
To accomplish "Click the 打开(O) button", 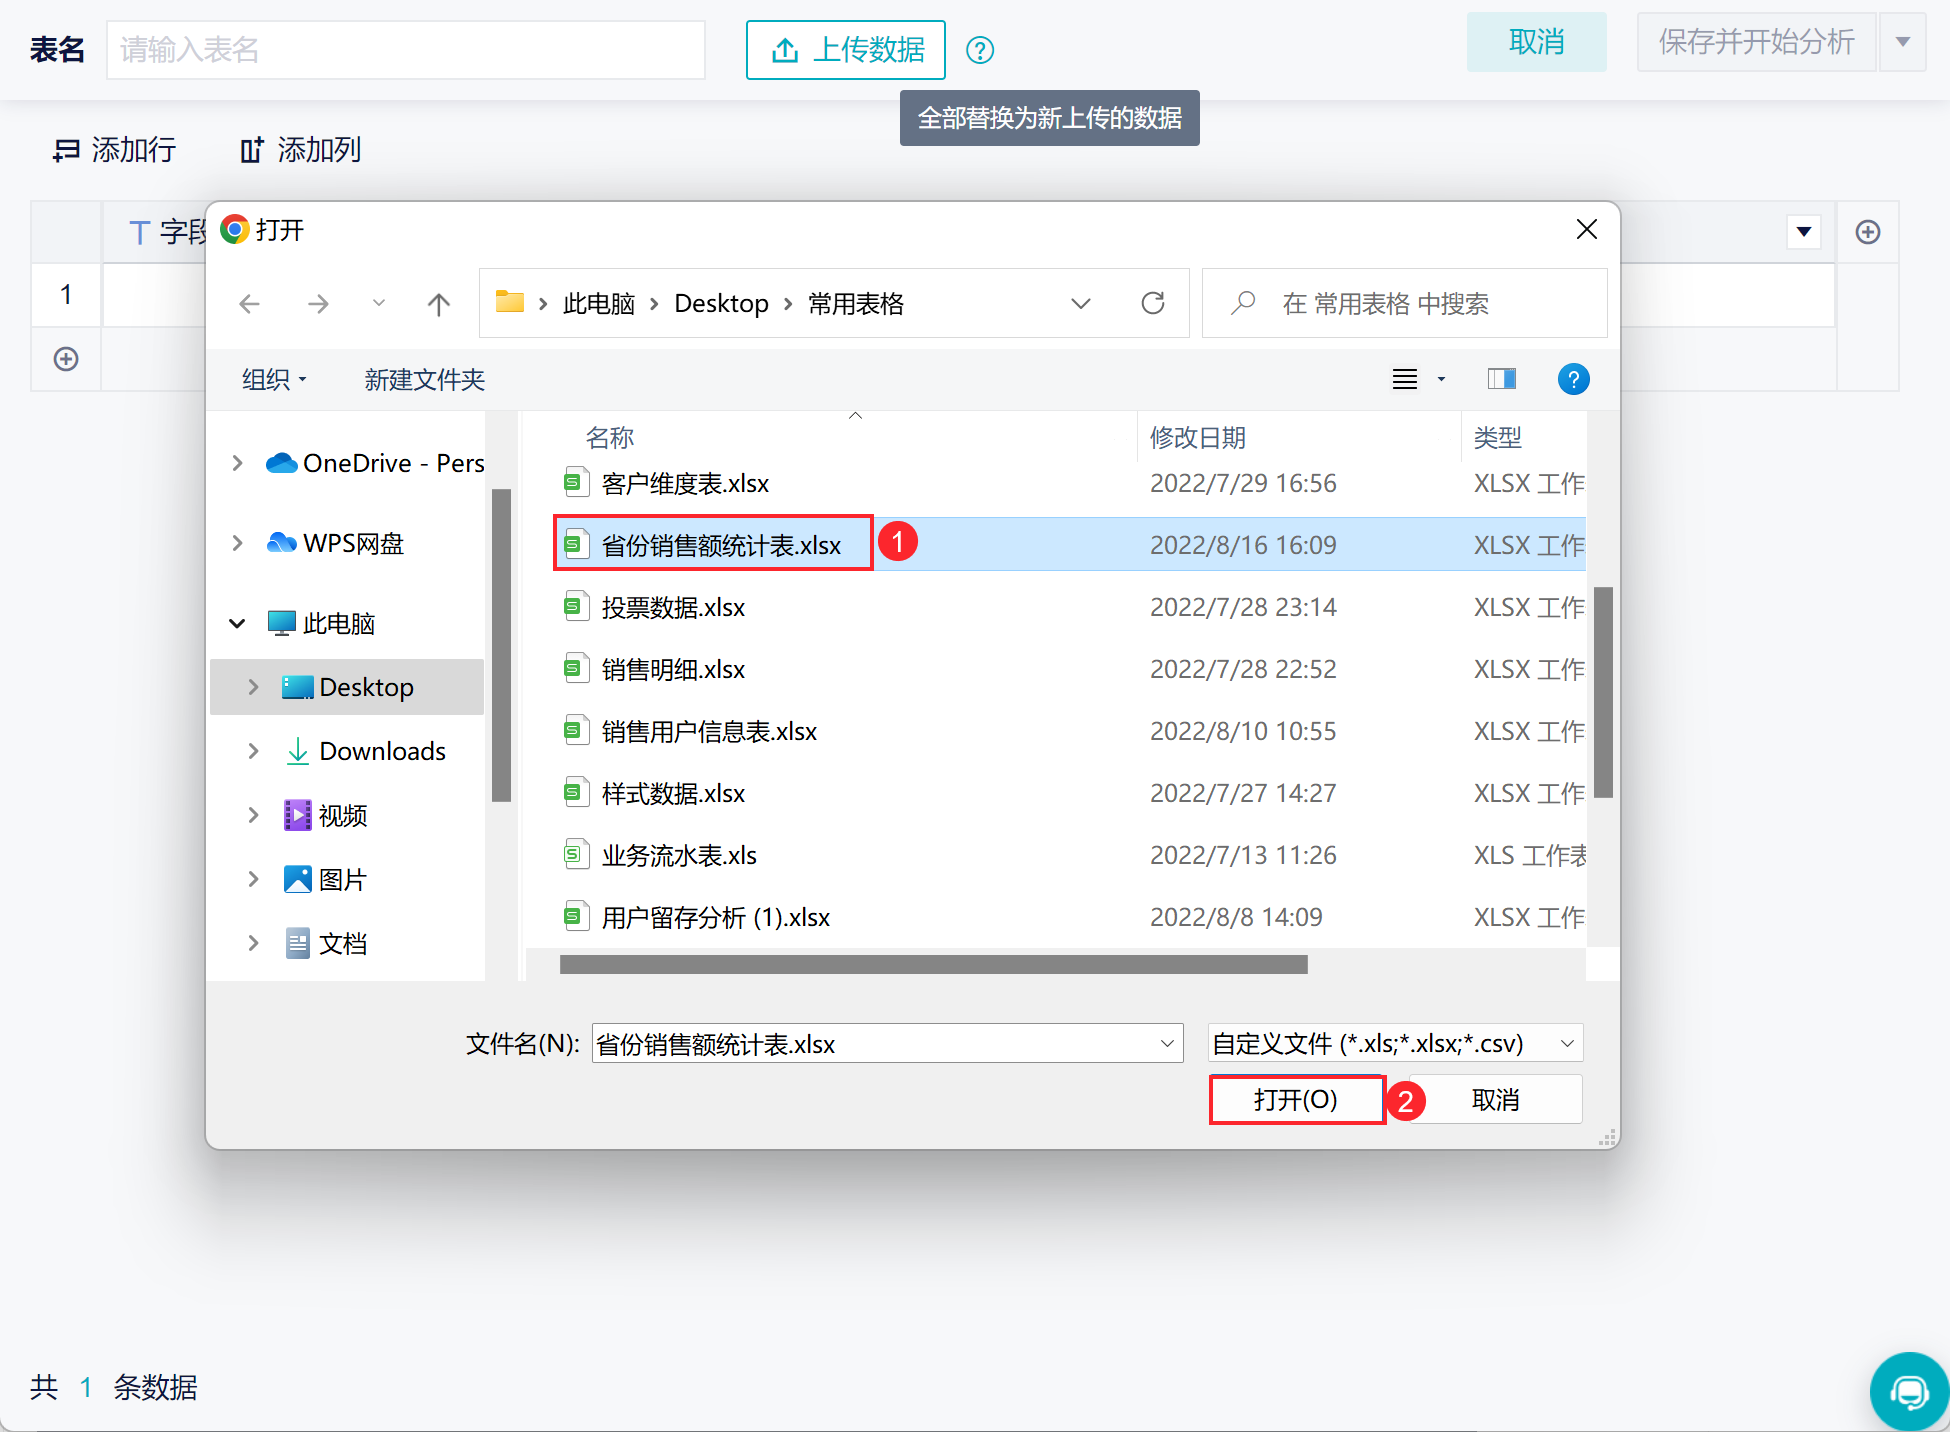I will pyautogui.click(x=1296, y=1100).
